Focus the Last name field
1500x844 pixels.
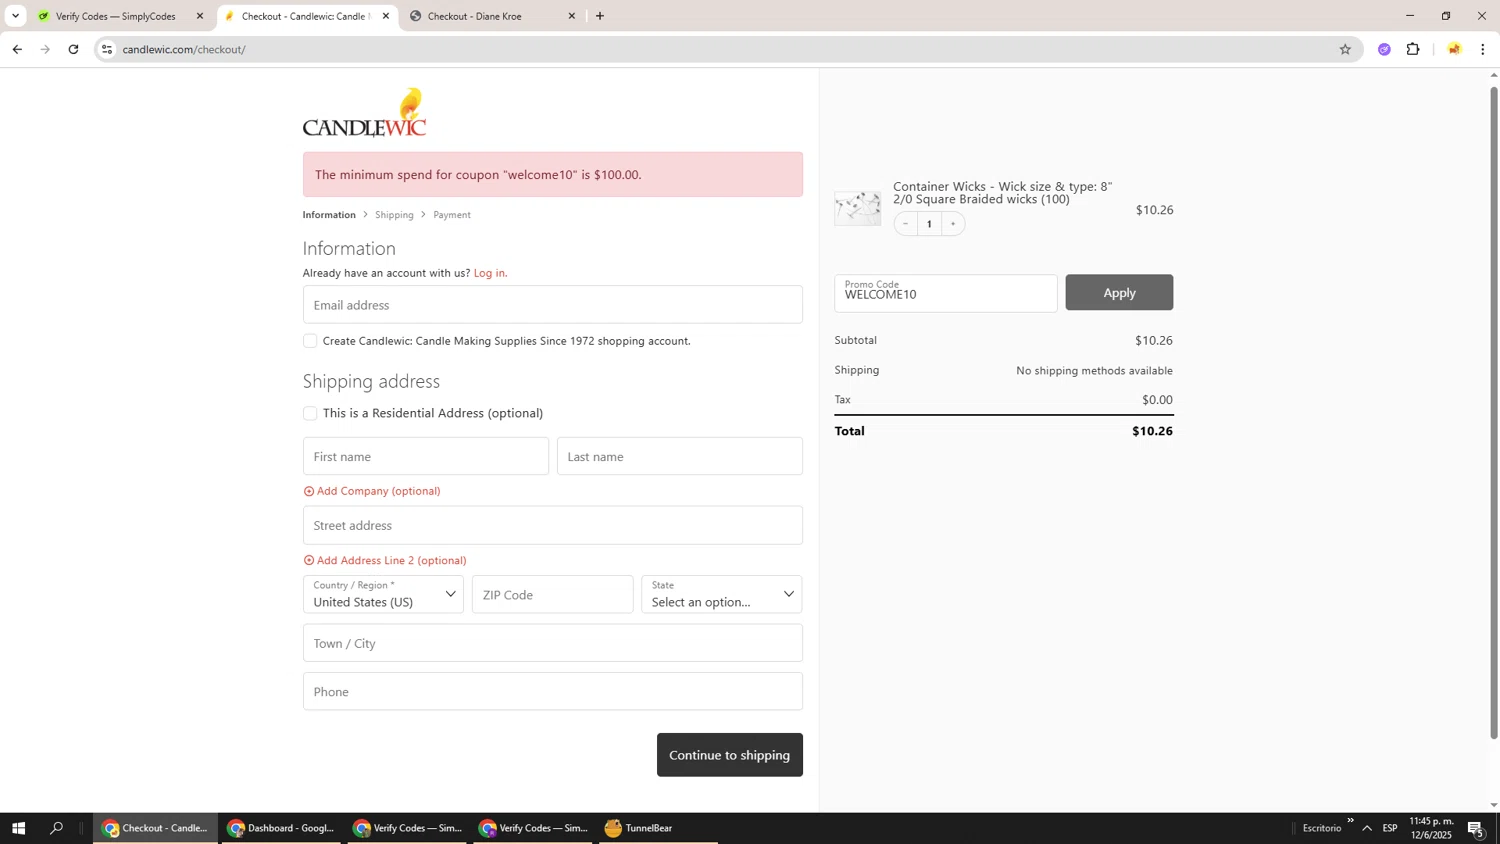coord(680,456)
